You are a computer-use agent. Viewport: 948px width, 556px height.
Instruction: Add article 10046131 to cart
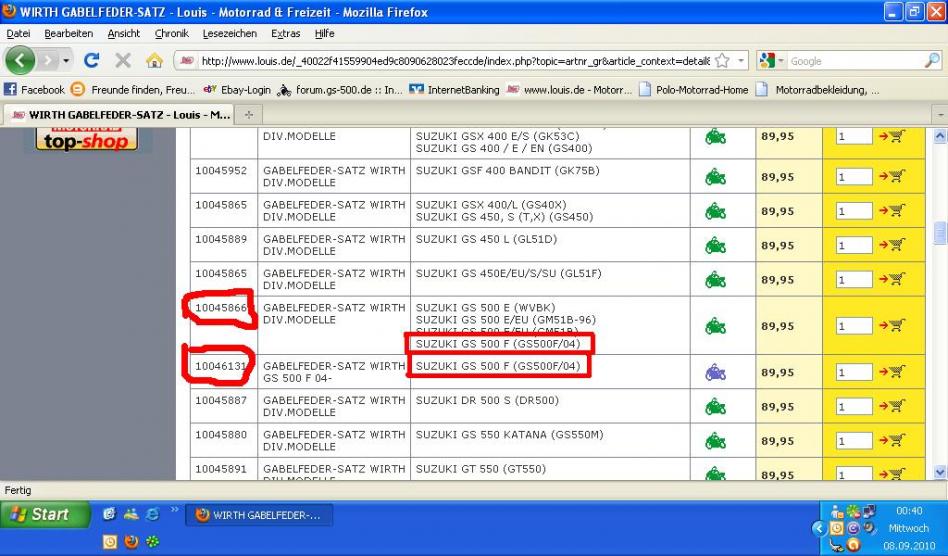click(x=892, y=372)
